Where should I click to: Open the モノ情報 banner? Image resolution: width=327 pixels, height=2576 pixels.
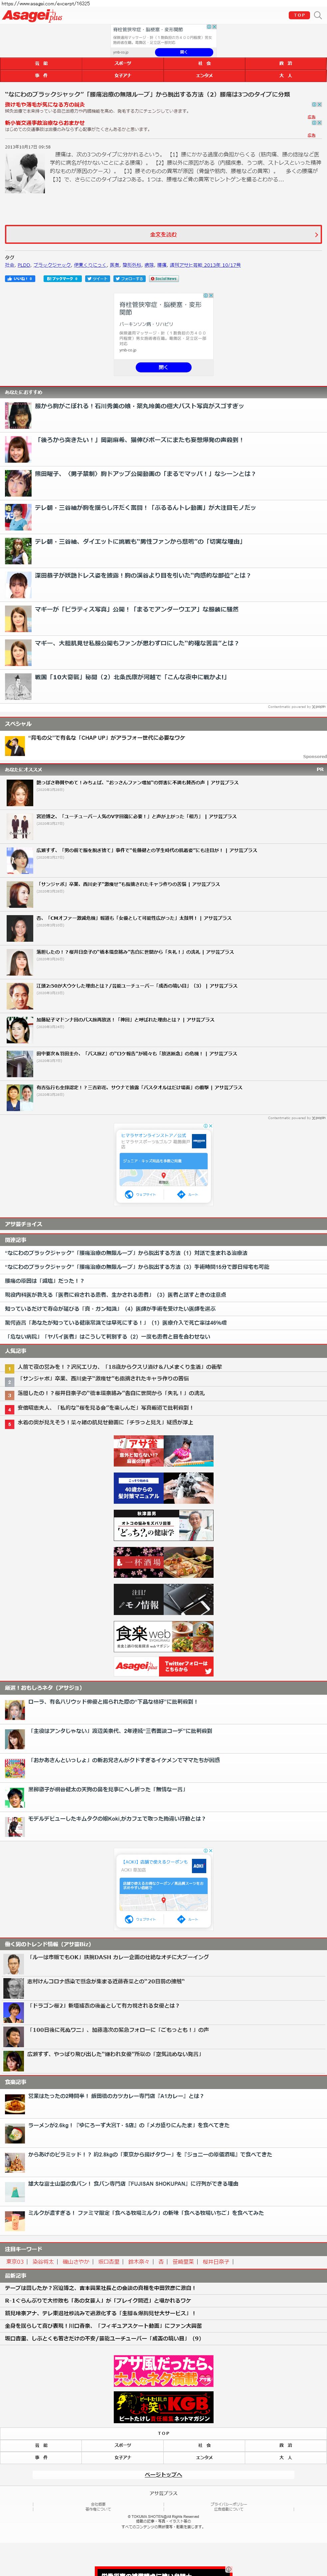(163, 1599)
